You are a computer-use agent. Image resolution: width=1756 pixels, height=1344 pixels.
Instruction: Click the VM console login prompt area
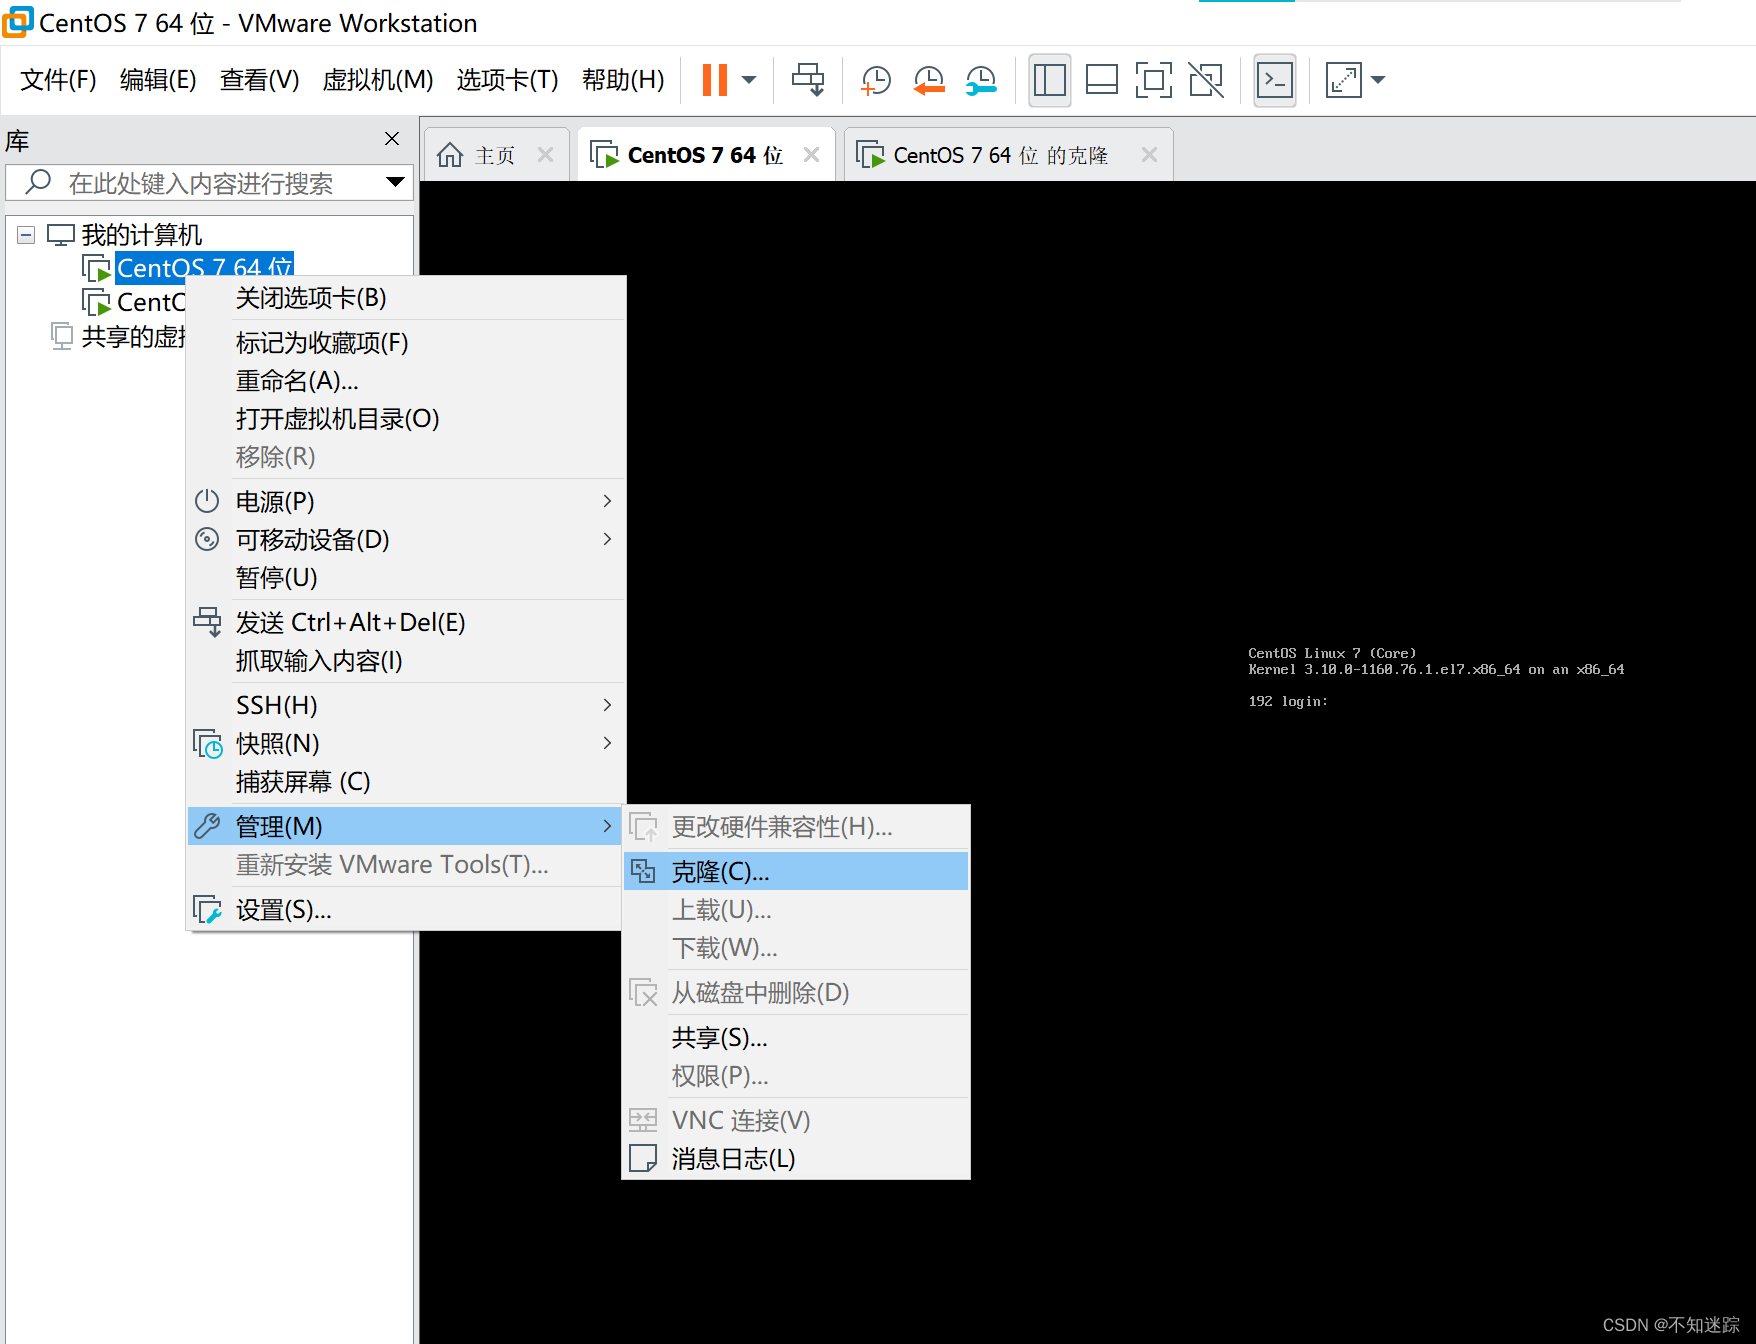coord(1288,702)
